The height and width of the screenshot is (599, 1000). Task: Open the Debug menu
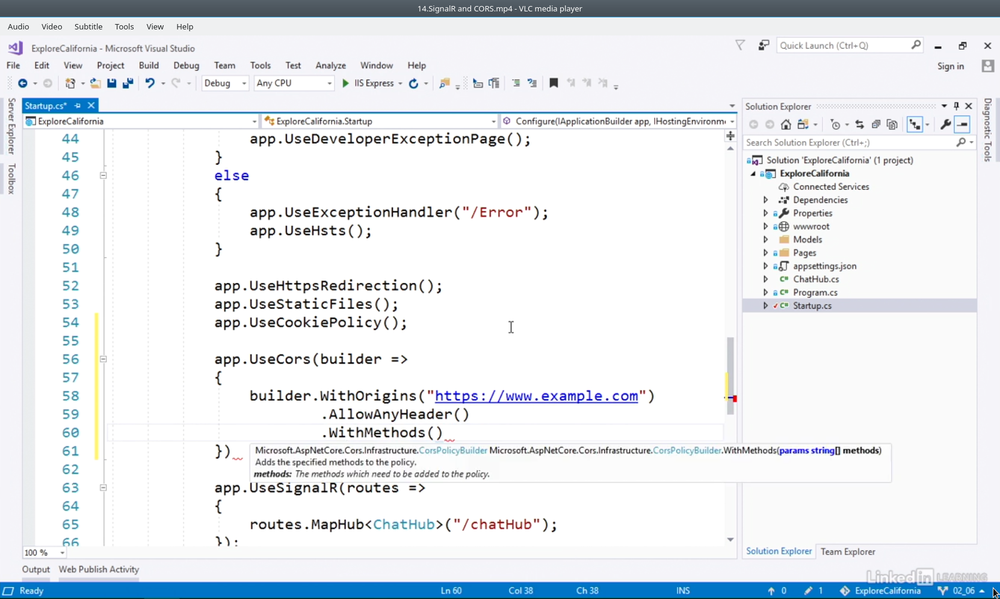pyautogui.click(x=186, y=65)
